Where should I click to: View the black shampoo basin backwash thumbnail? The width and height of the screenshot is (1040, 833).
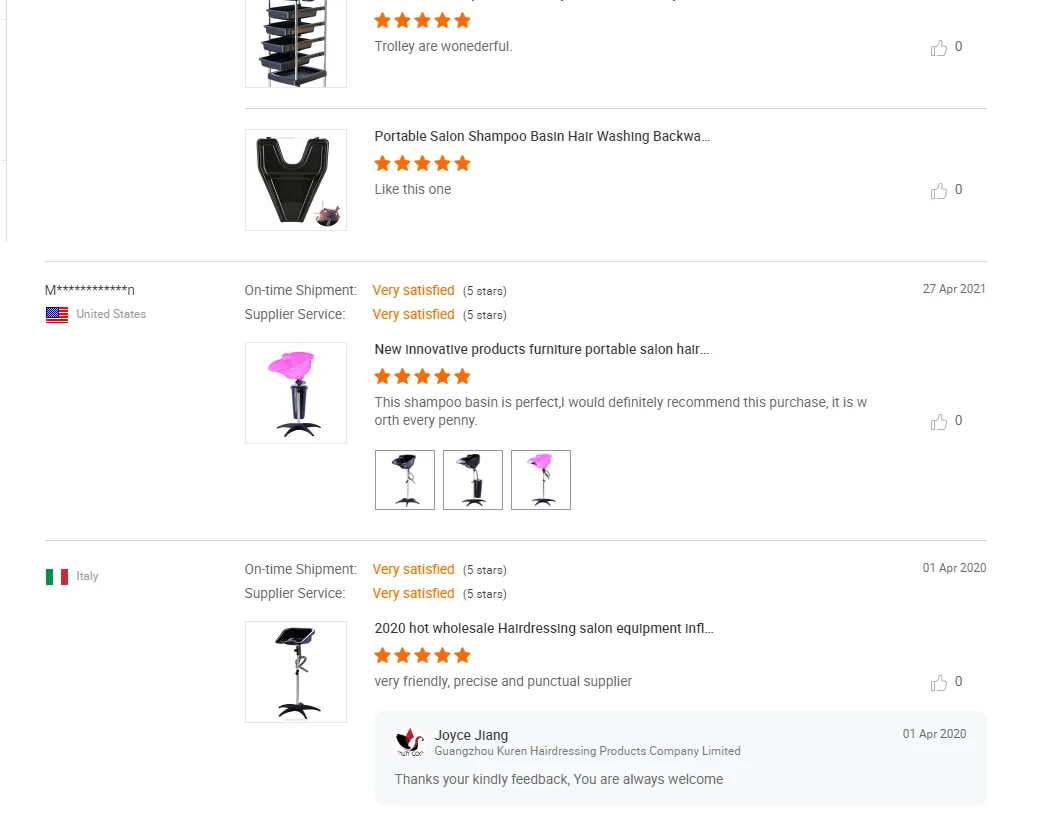click(x=296, y=180)
